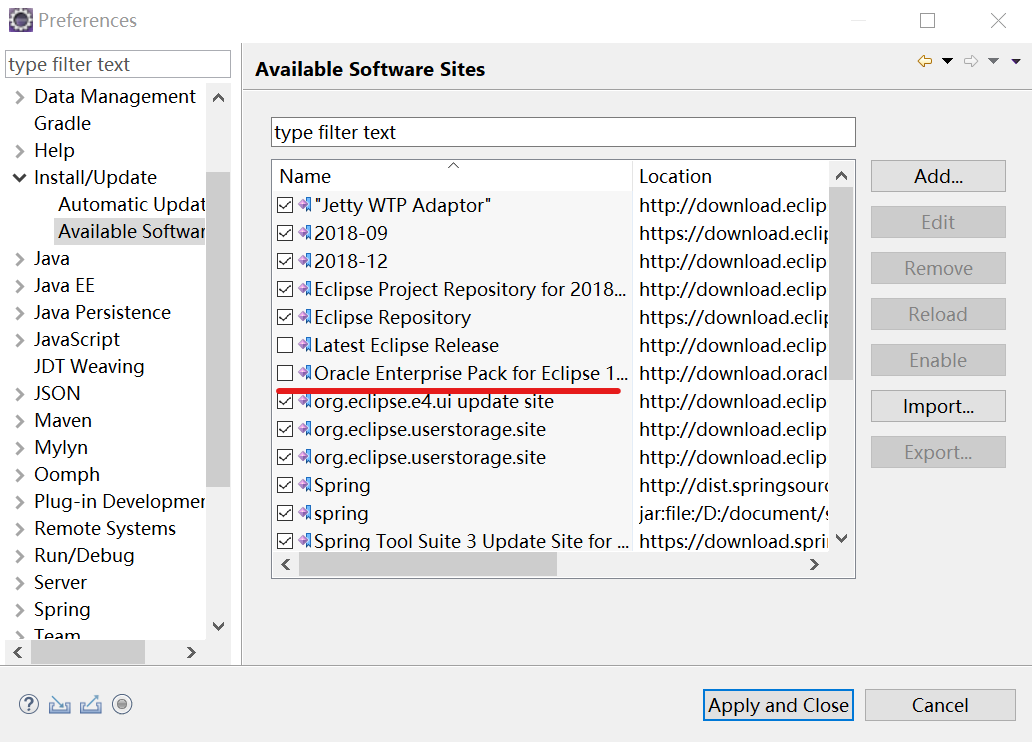Click the site icon beside Eclipse Project Repository for 2018
The image size is (1032, 742).
coord(305,288)
